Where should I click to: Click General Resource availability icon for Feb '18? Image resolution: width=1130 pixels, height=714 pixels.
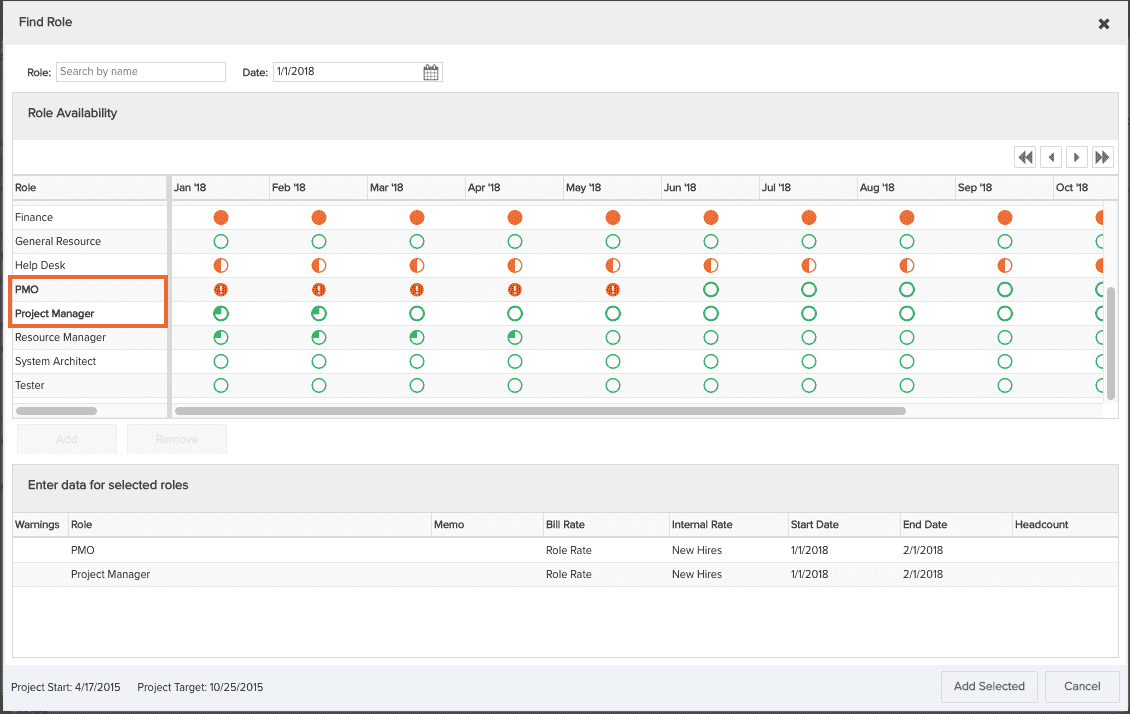coord(319,241)
